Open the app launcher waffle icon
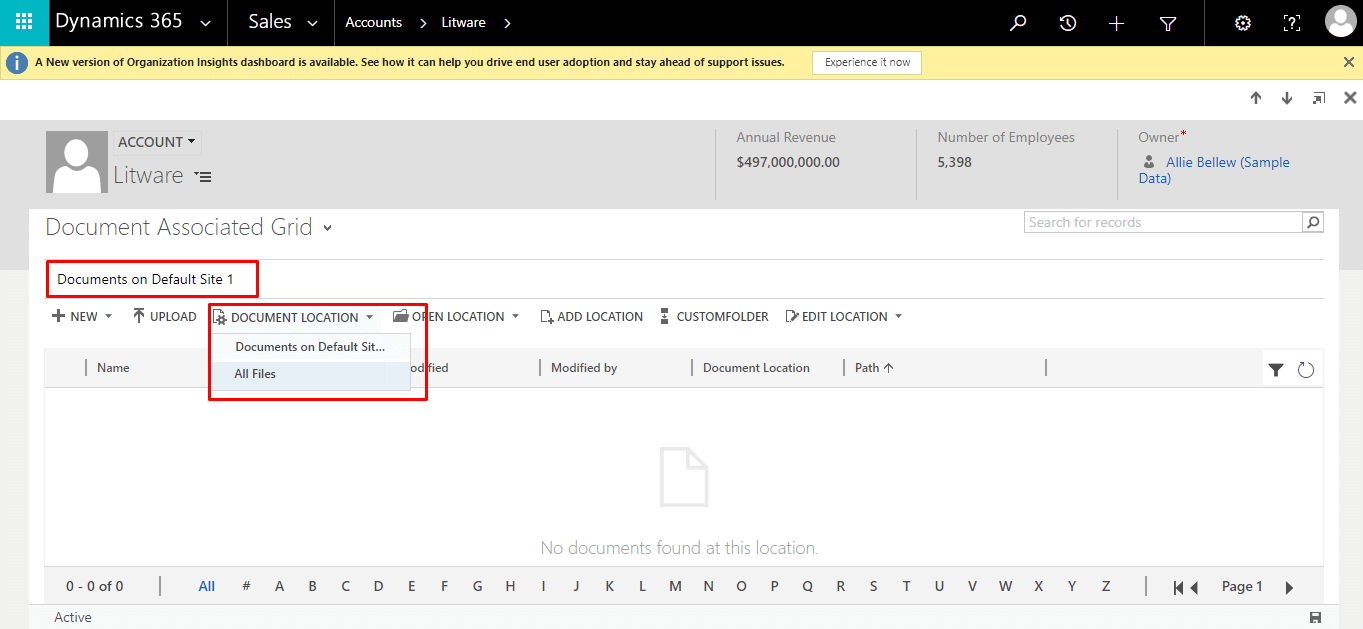Viewport: 1363px width, 629px height. pos(24,22)
